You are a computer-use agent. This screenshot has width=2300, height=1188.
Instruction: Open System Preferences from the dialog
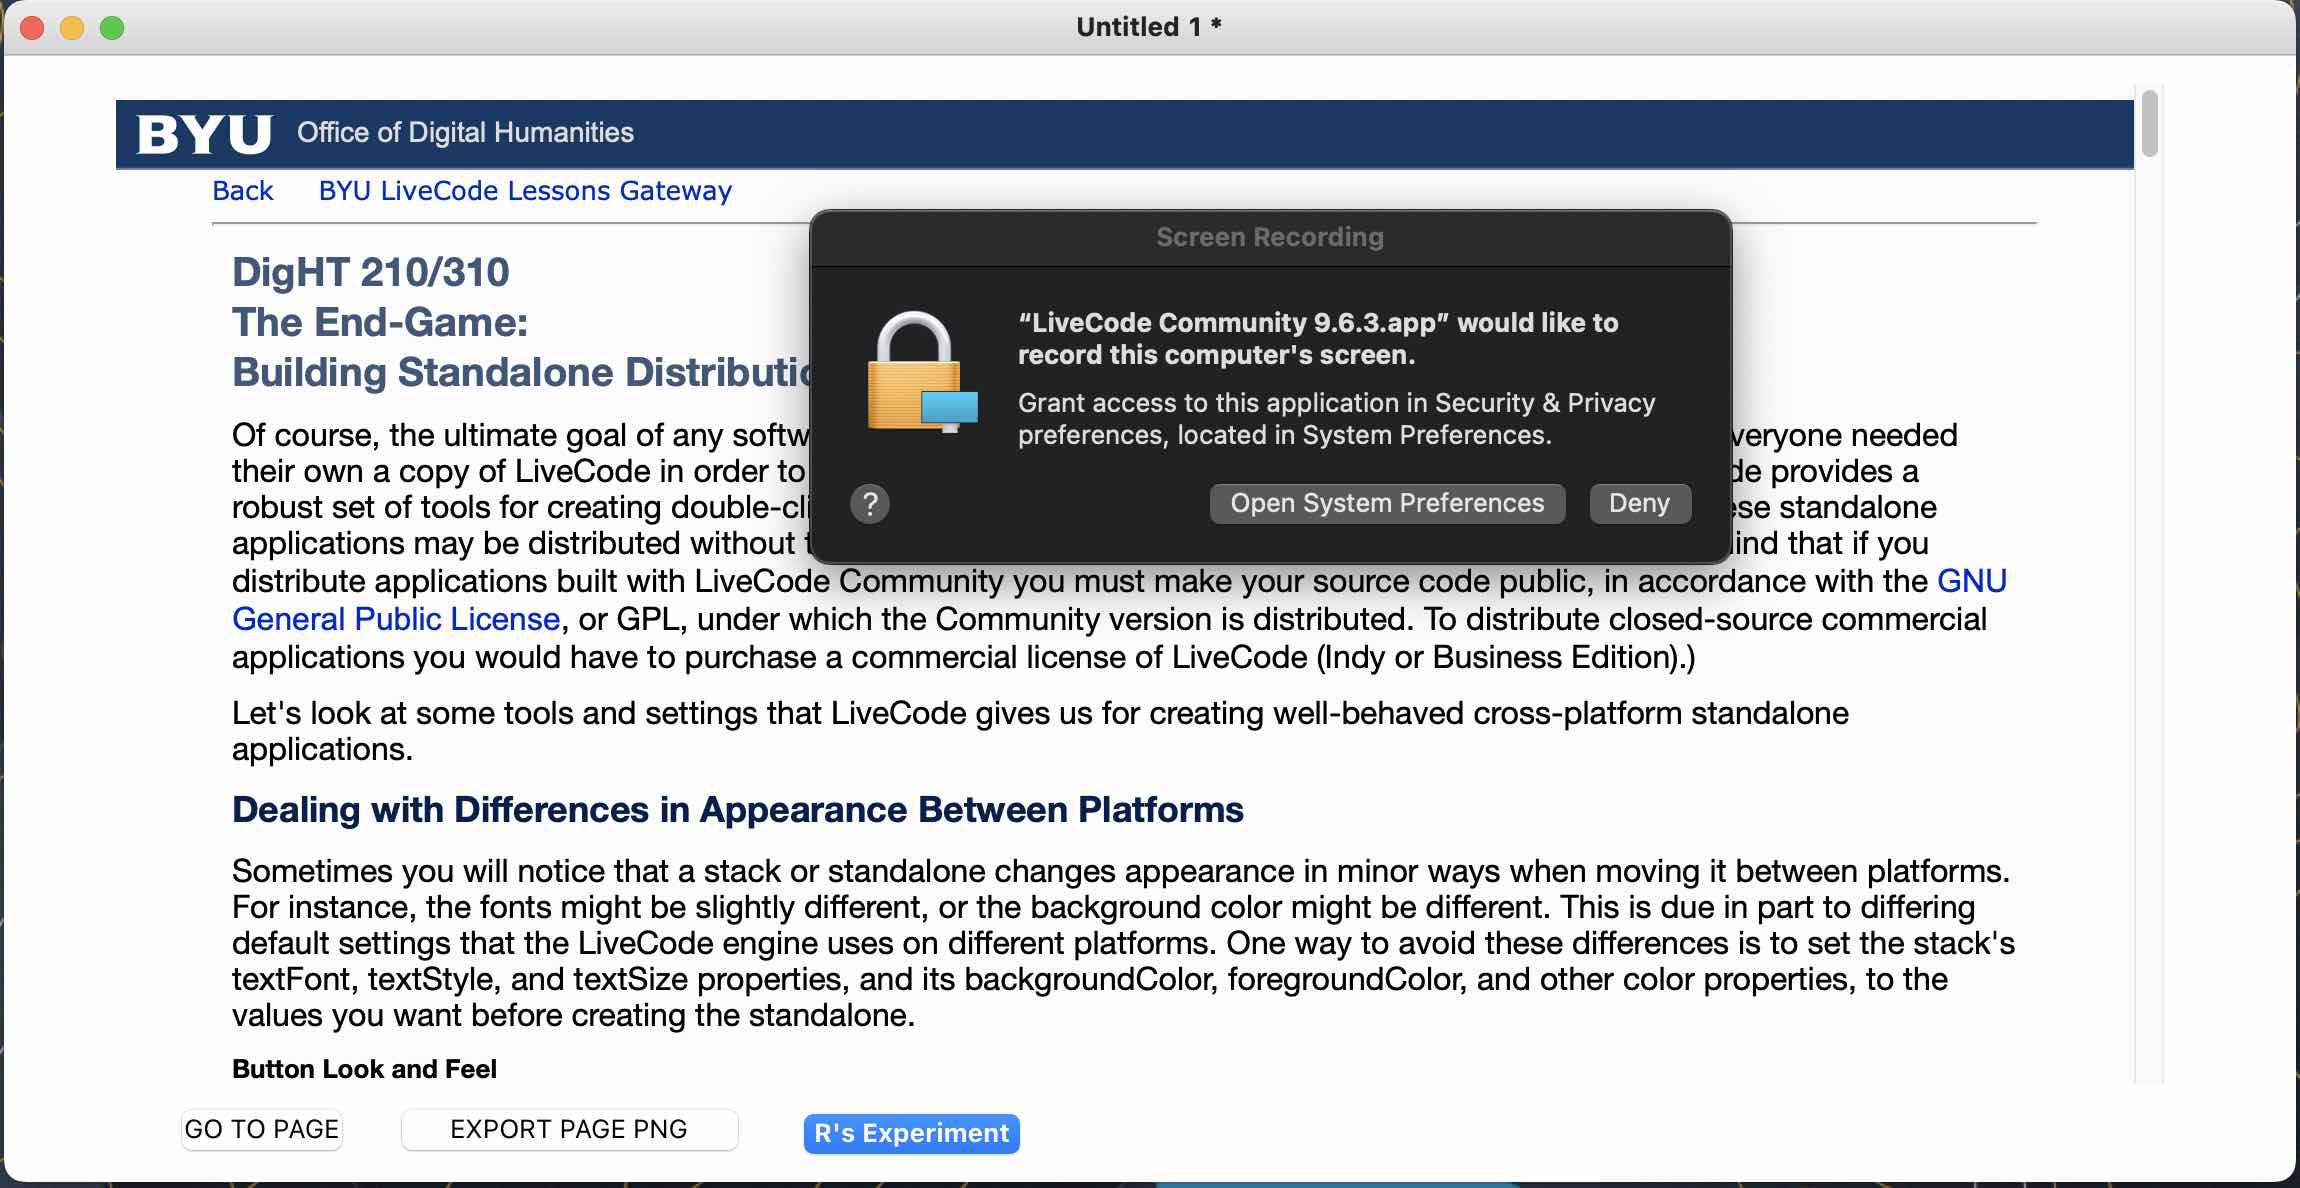click(x=1386, y=503)
